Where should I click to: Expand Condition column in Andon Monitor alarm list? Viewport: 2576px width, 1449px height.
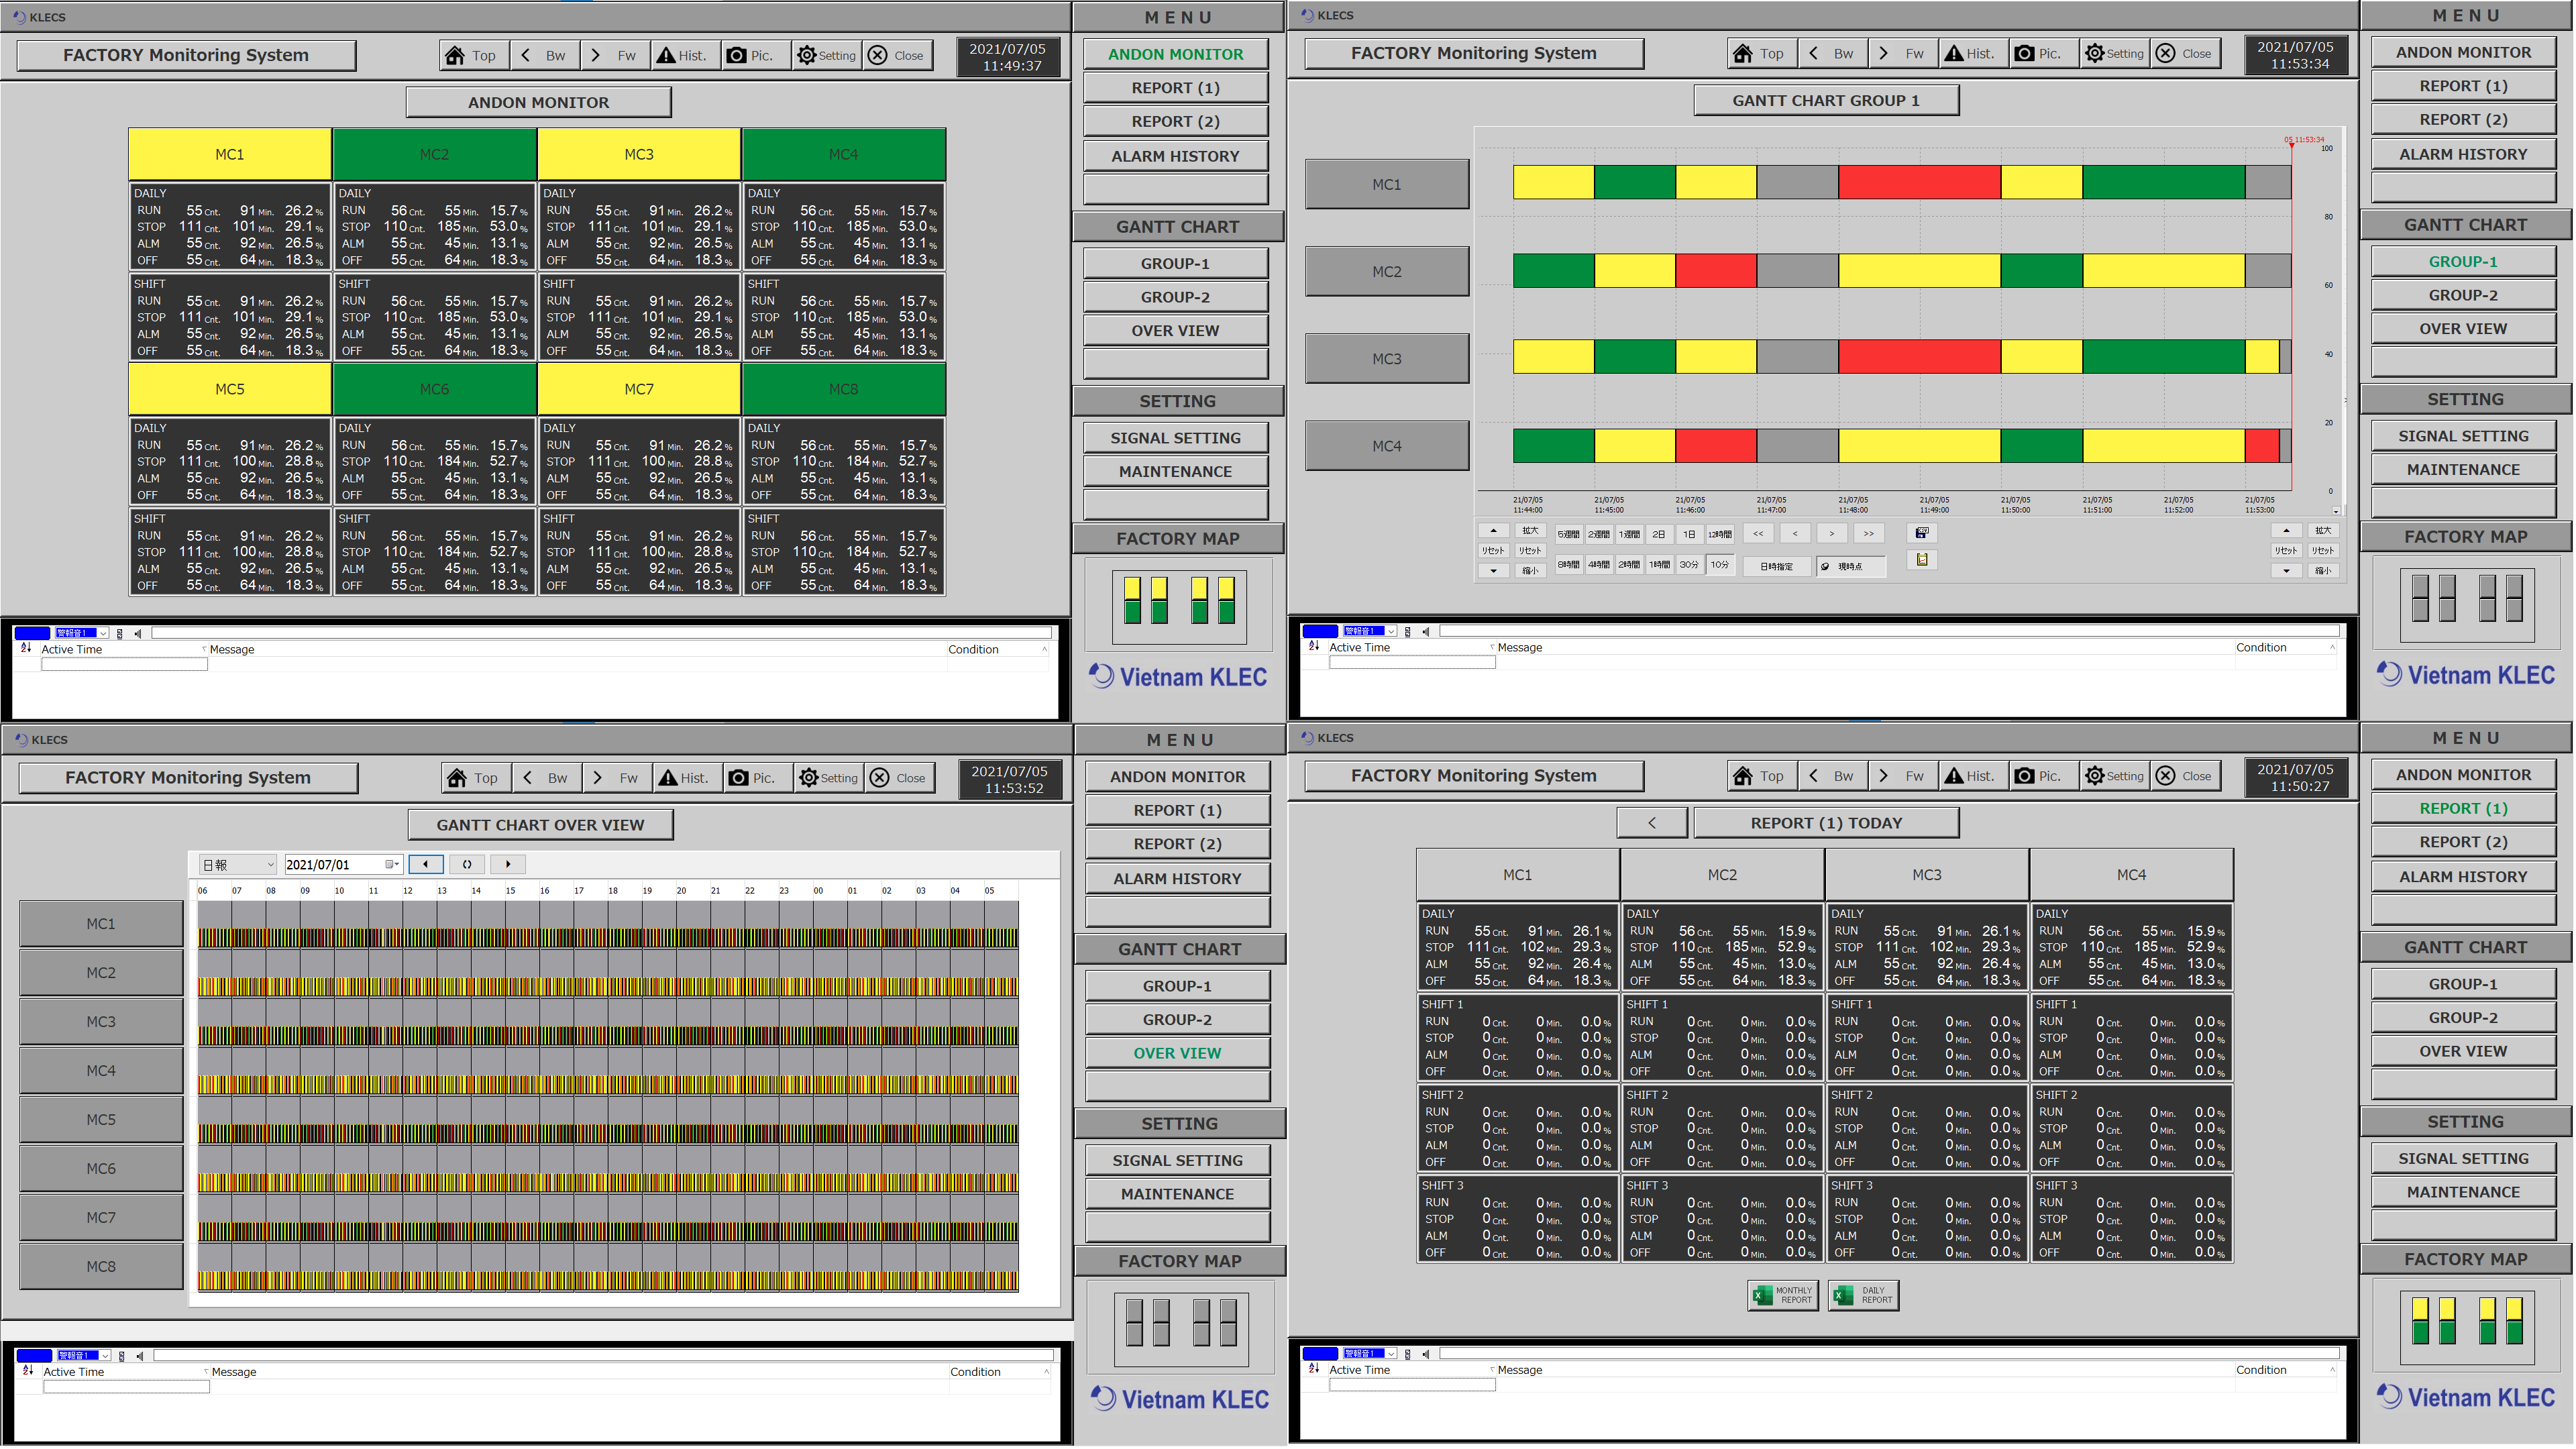(1045, 650)
